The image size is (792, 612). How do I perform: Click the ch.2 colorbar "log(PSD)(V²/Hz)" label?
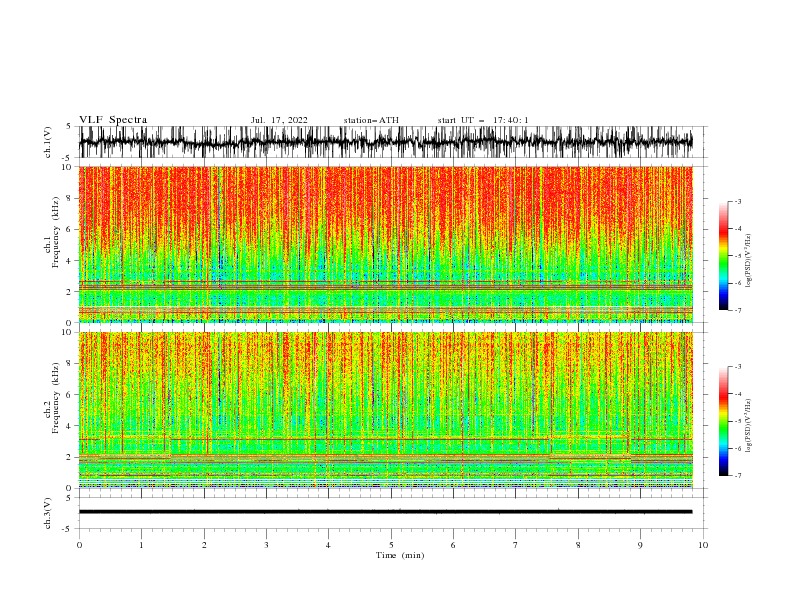(x=749, y=426)
